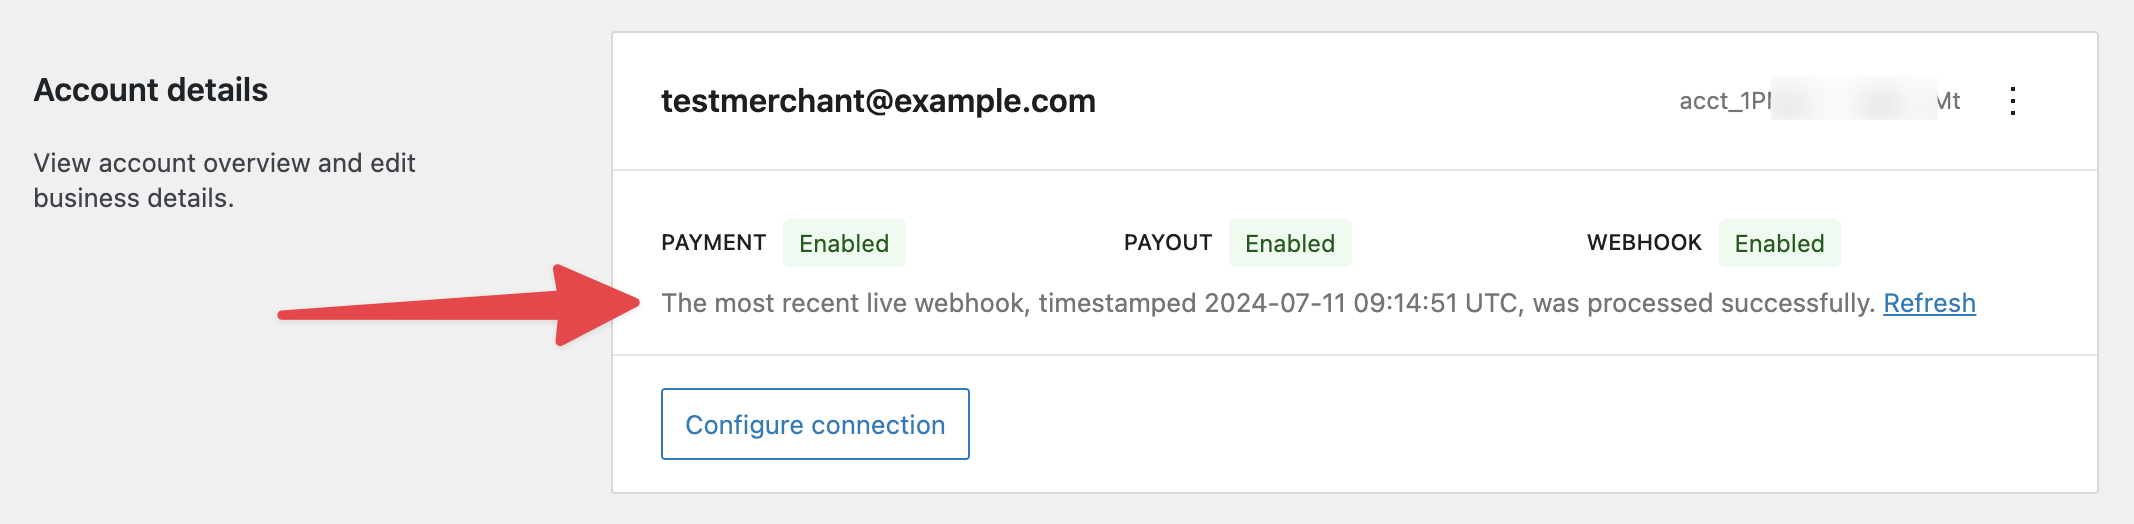Image resolution: width=2134 pixels, height=524 pixels.
Task: Click the PAYMENT status label
Action: click(713, 243)
